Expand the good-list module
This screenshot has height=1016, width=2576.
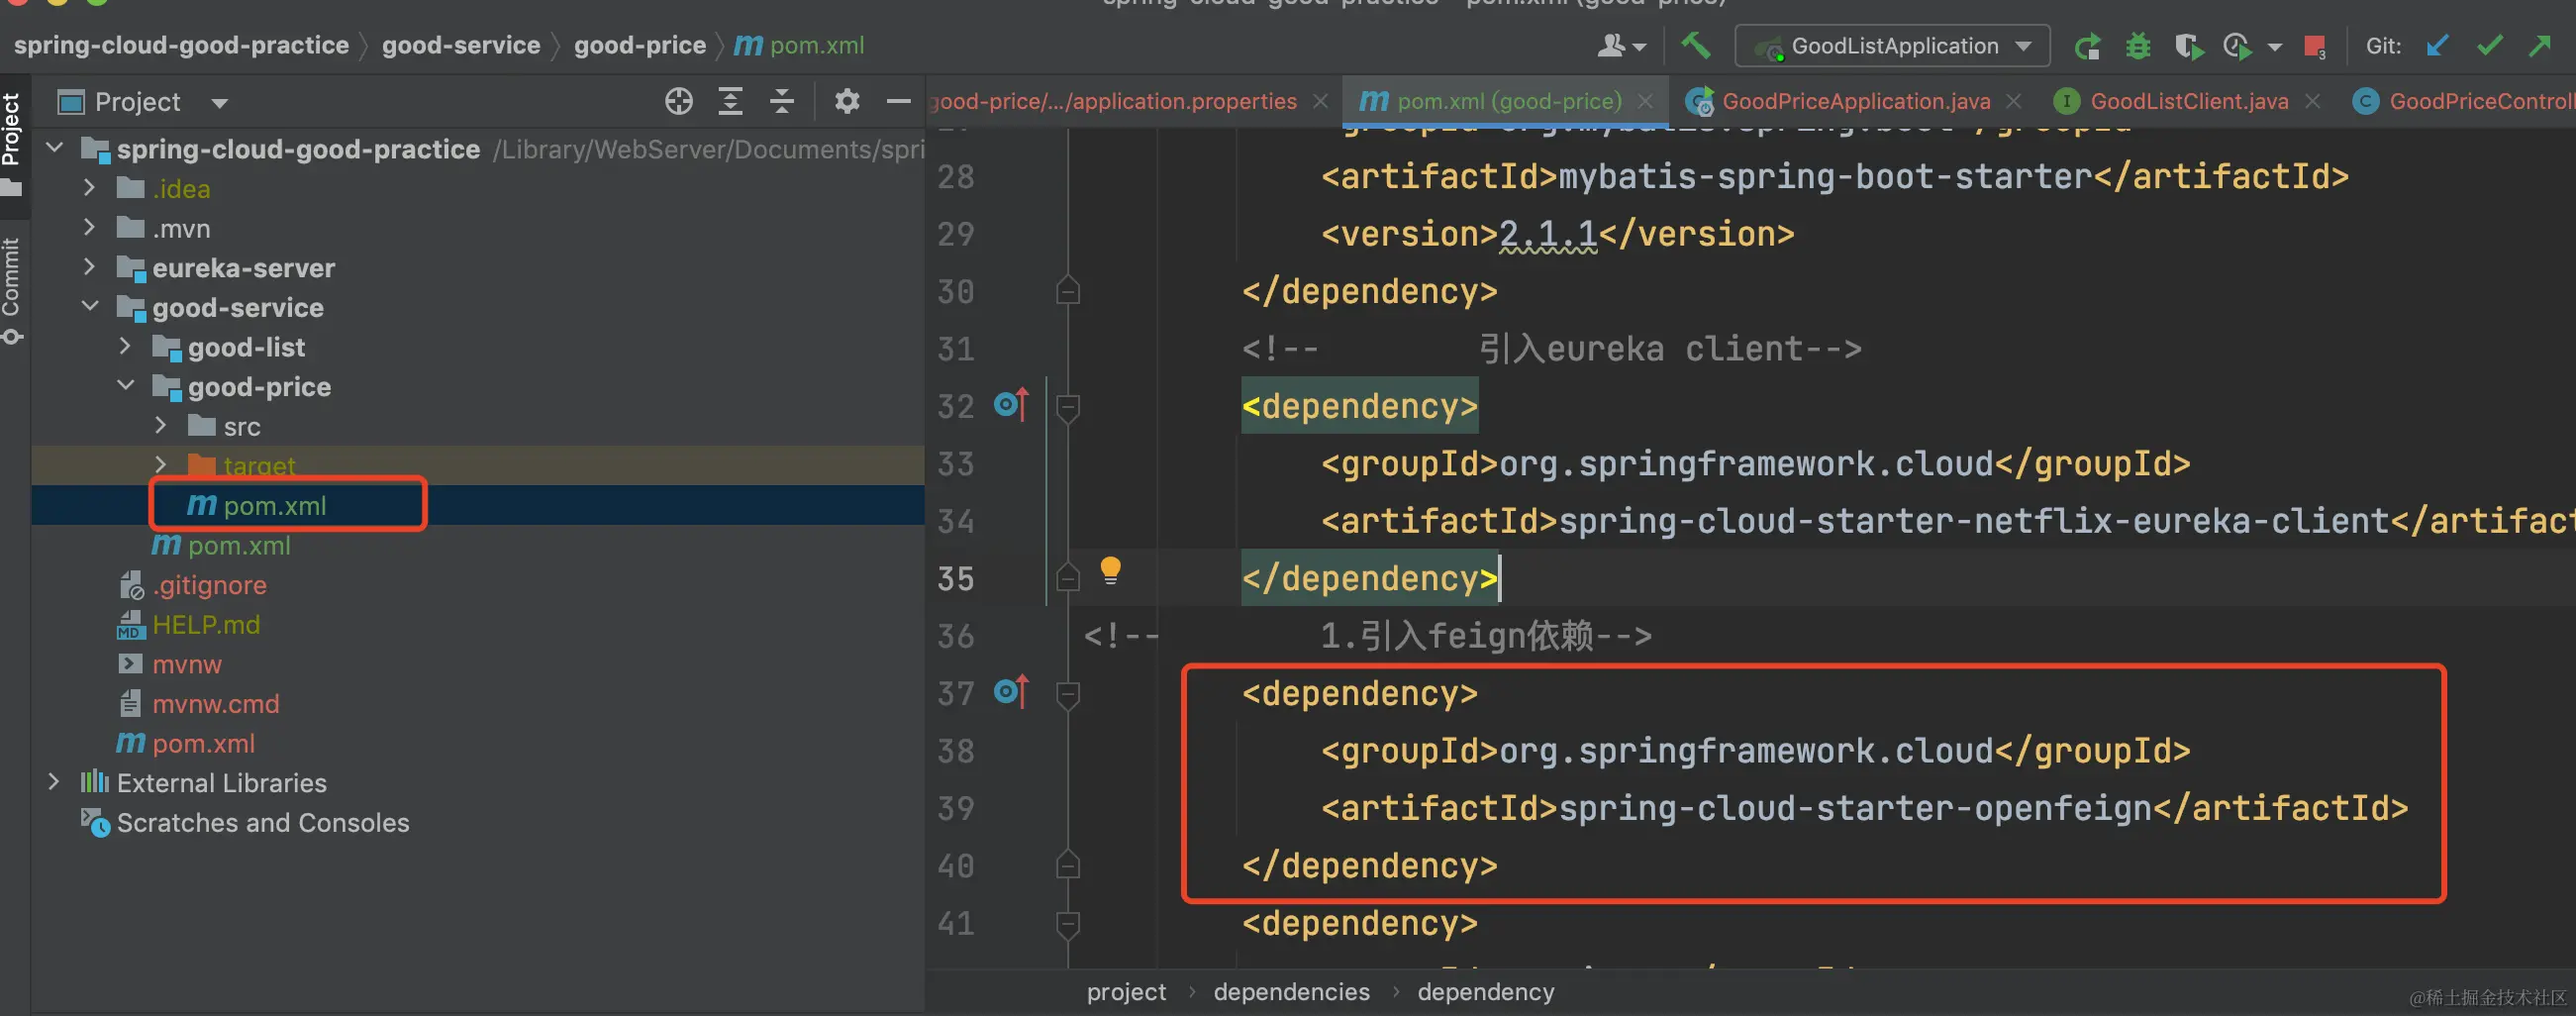(125, 346)
